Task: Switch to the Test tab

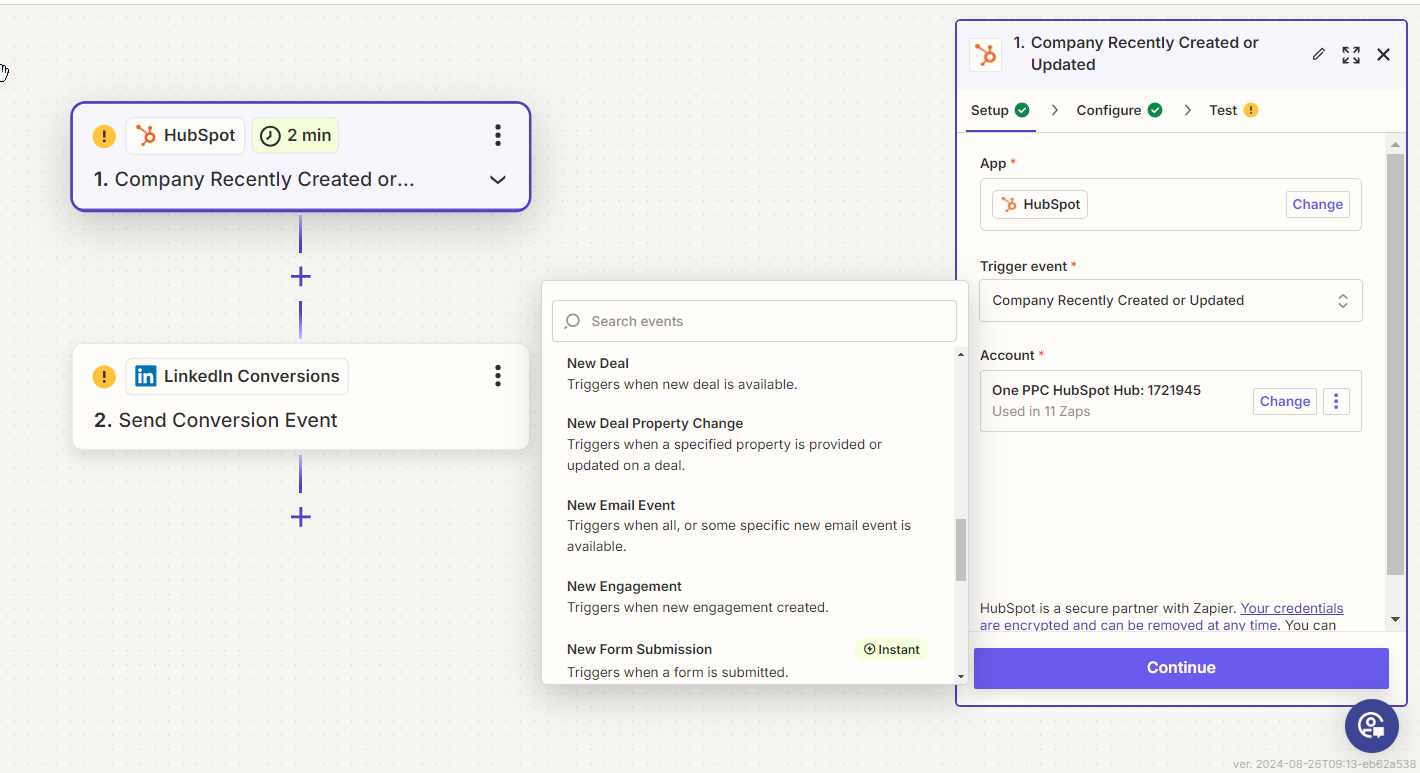Action: (1233, 110)
